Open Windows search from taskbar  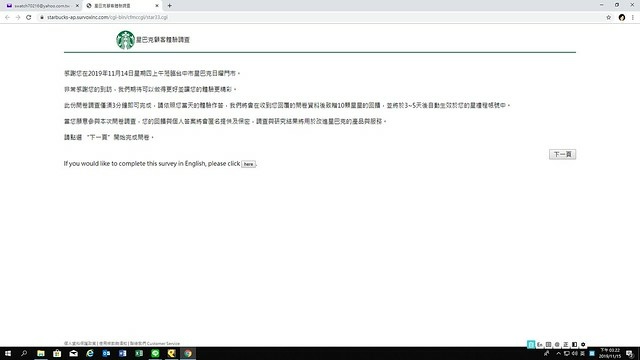tap(24, 353)
